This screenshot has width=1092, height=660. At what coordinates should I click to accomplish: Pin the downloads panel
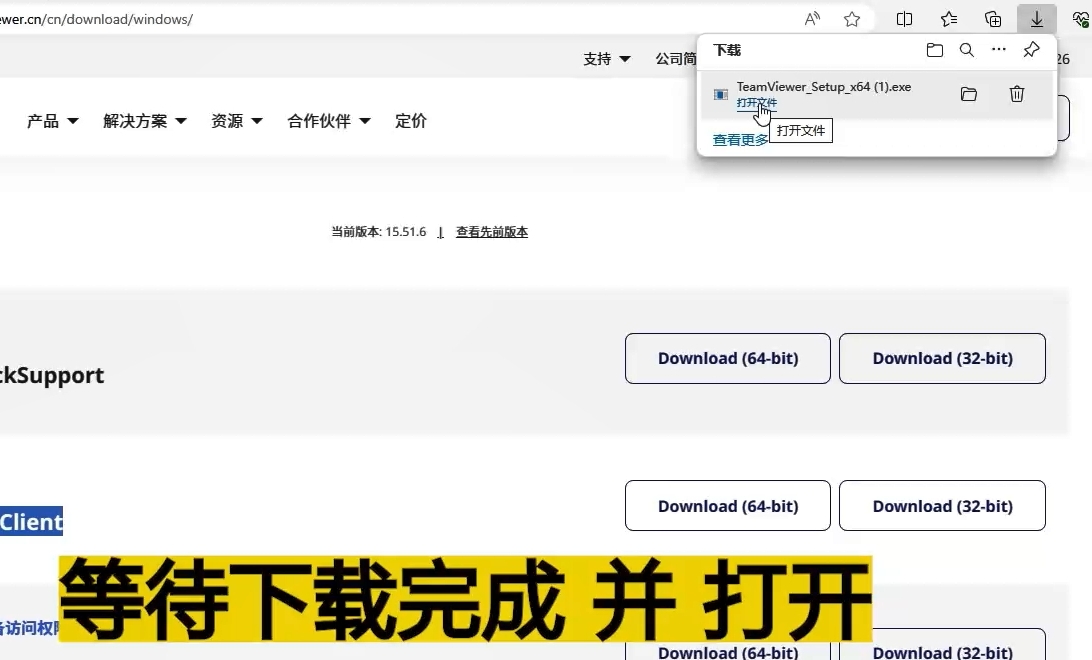pos(1031,49)
